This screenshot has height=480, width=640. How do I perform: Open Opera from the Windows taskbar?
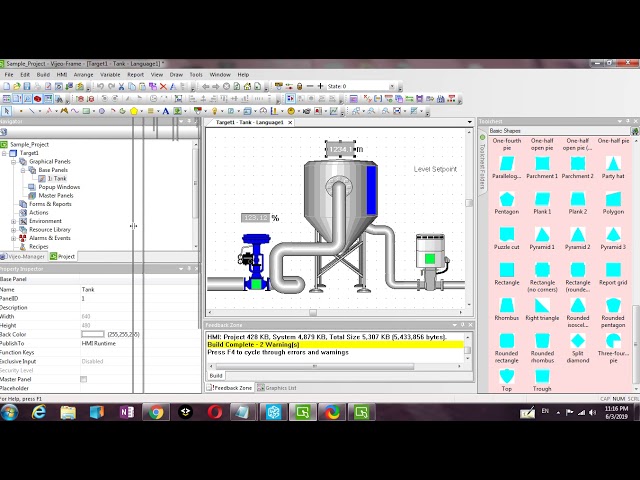pyautogui.click(x=215, y=412)
